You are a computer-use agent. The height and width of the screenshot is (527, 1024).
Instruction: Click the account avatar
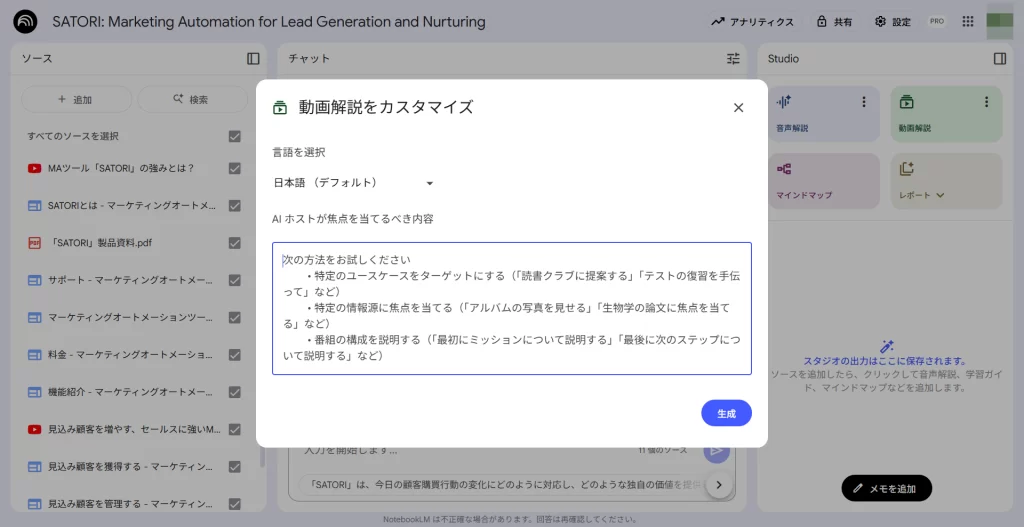[x=999, y=22]
